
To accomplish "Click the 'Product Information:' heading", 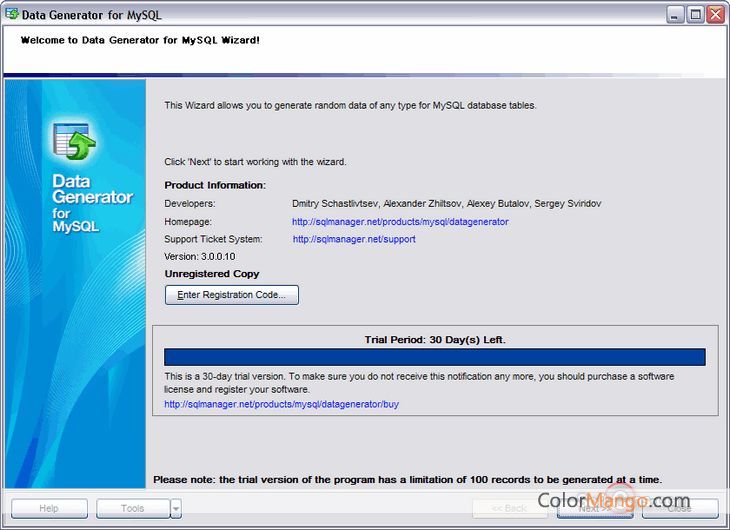I will click(x=215, y=185).
